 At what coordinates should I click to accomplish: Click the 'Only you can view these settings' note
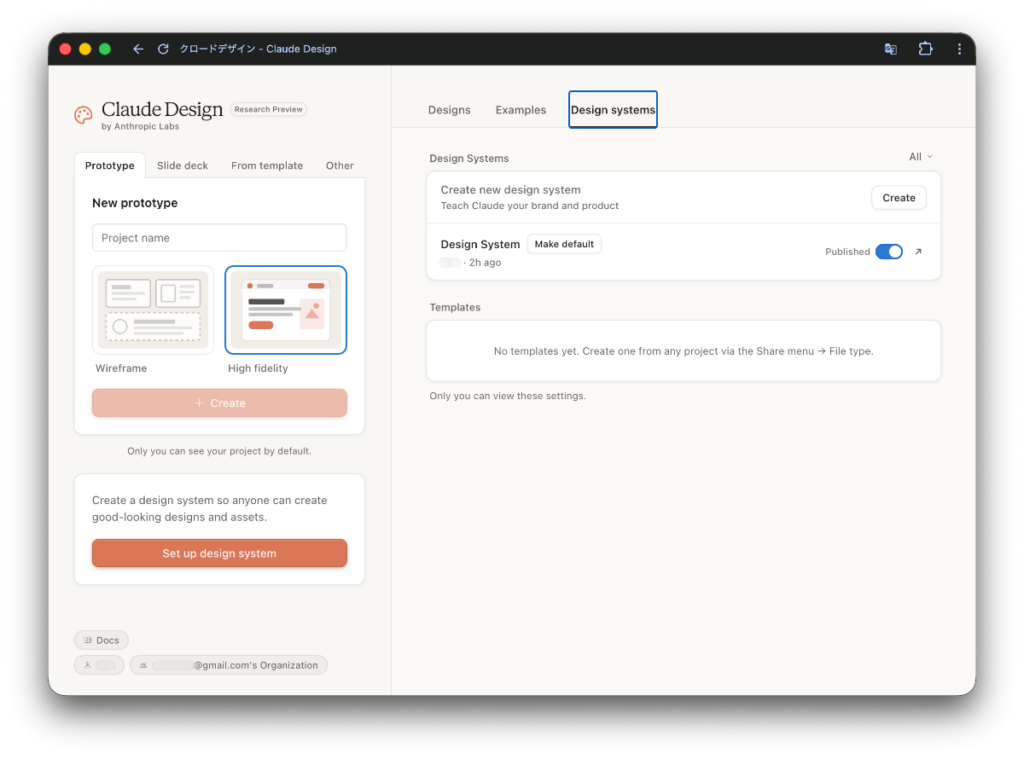(x=507, y=396)
